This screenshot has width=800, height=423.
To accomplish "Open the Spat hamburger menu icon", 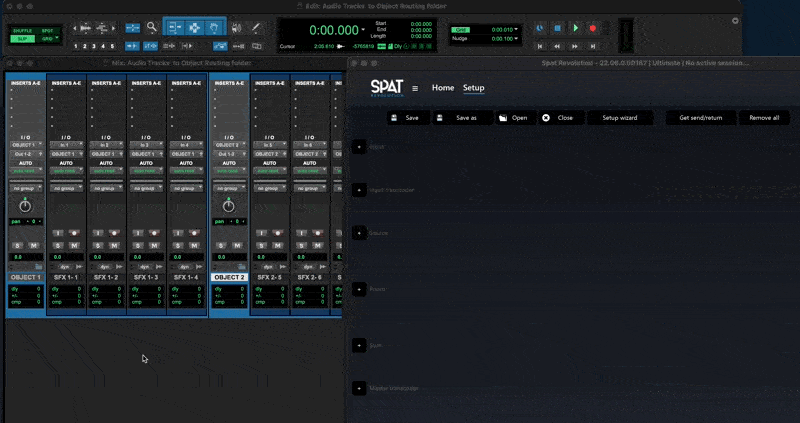I will tap(415, 88).
